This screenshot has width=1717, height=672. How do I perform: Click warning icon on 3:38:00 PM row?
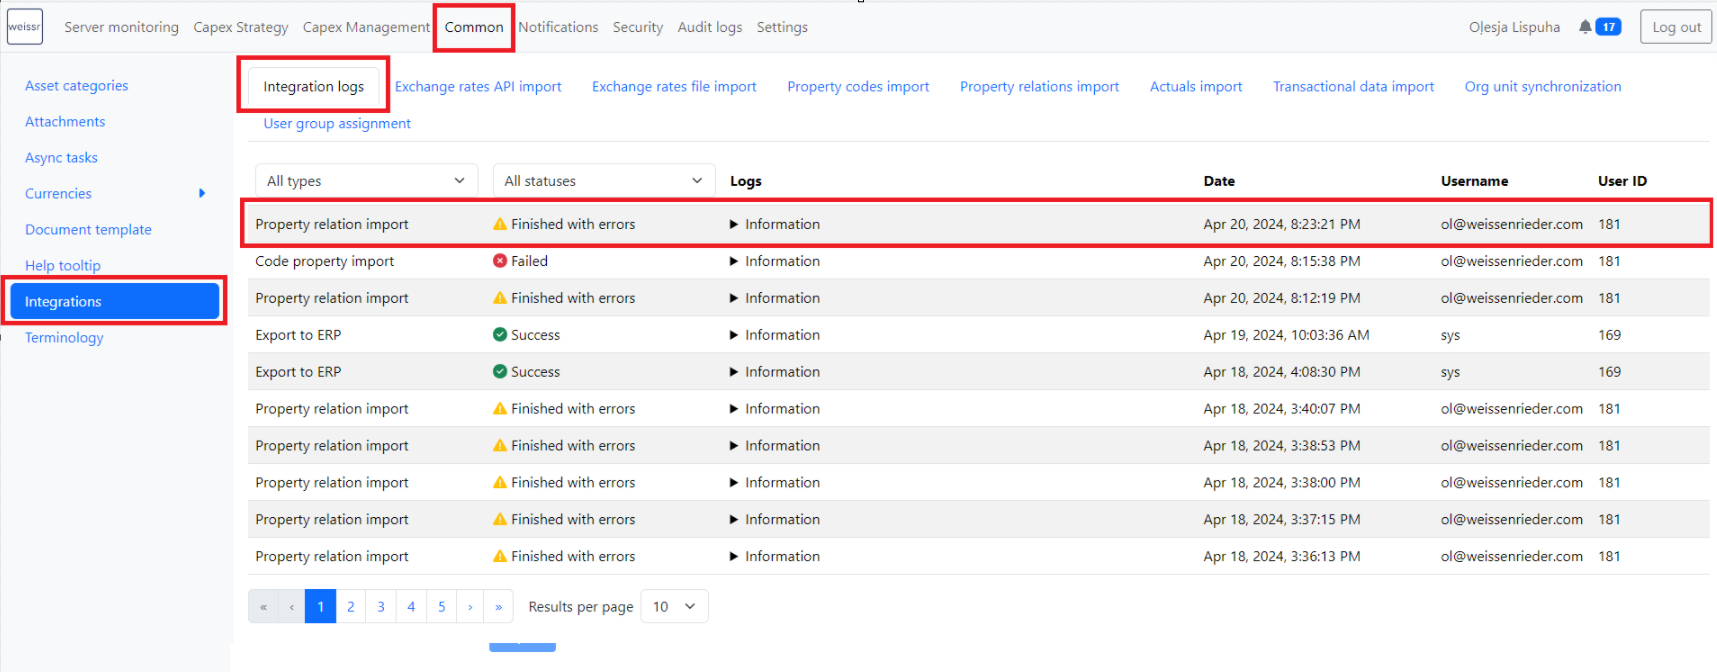coord(500,483)
